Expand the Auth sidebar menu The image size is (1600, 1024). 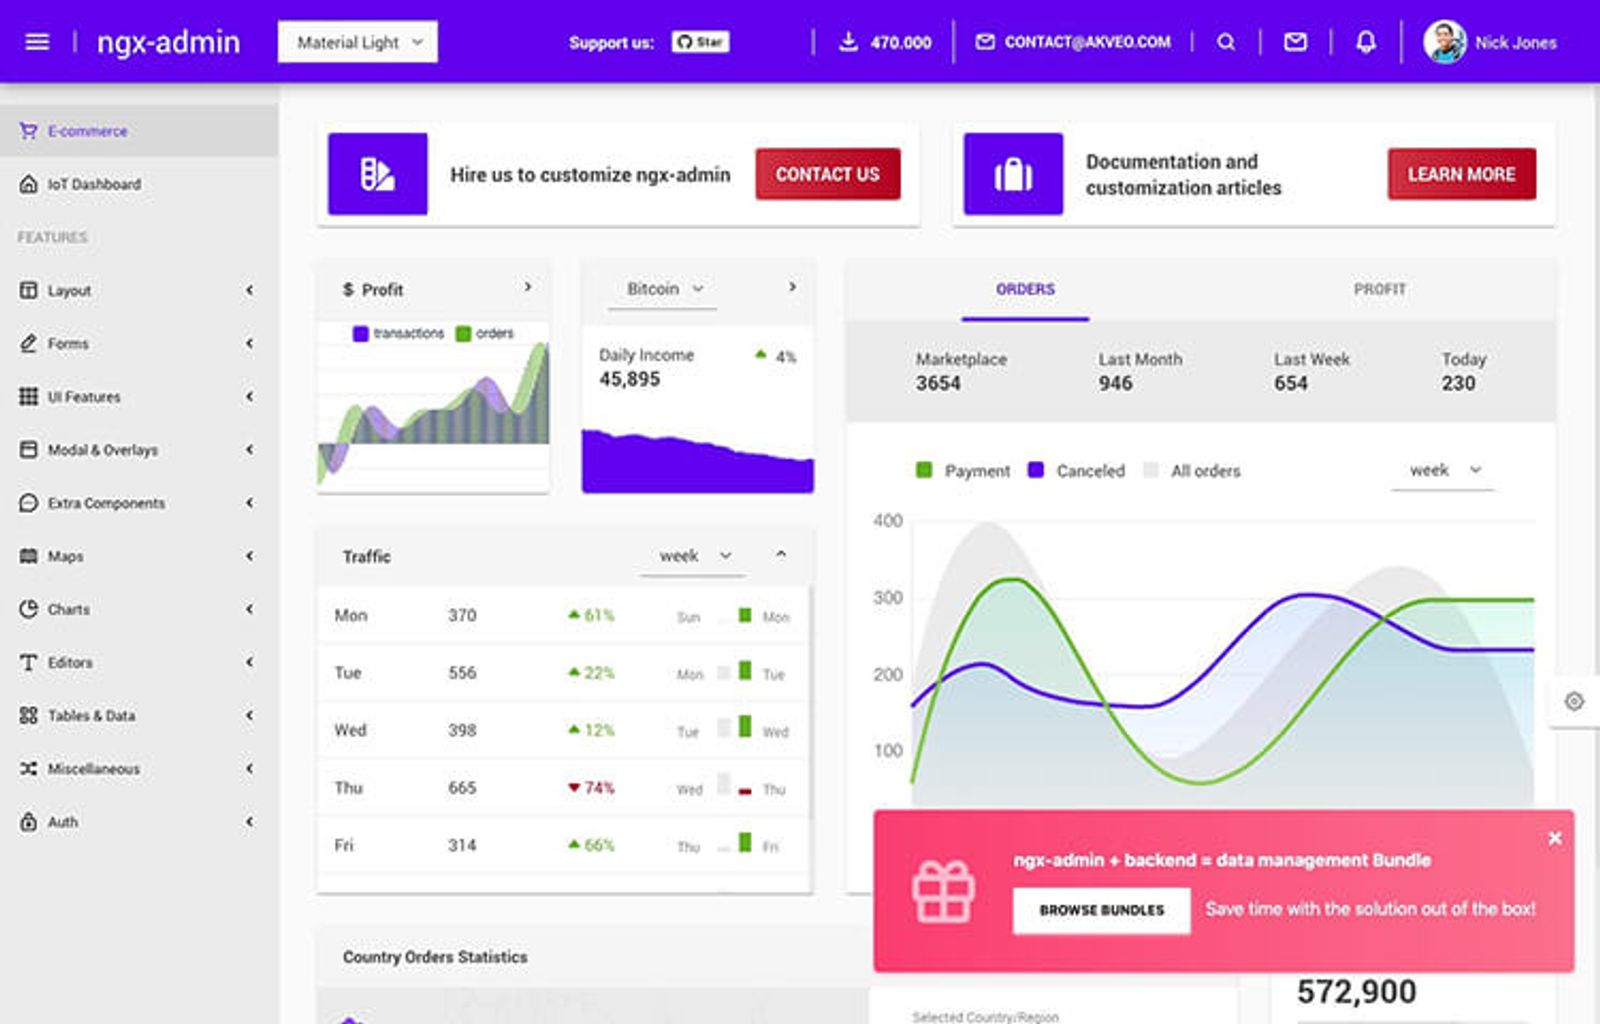[139, 822]
